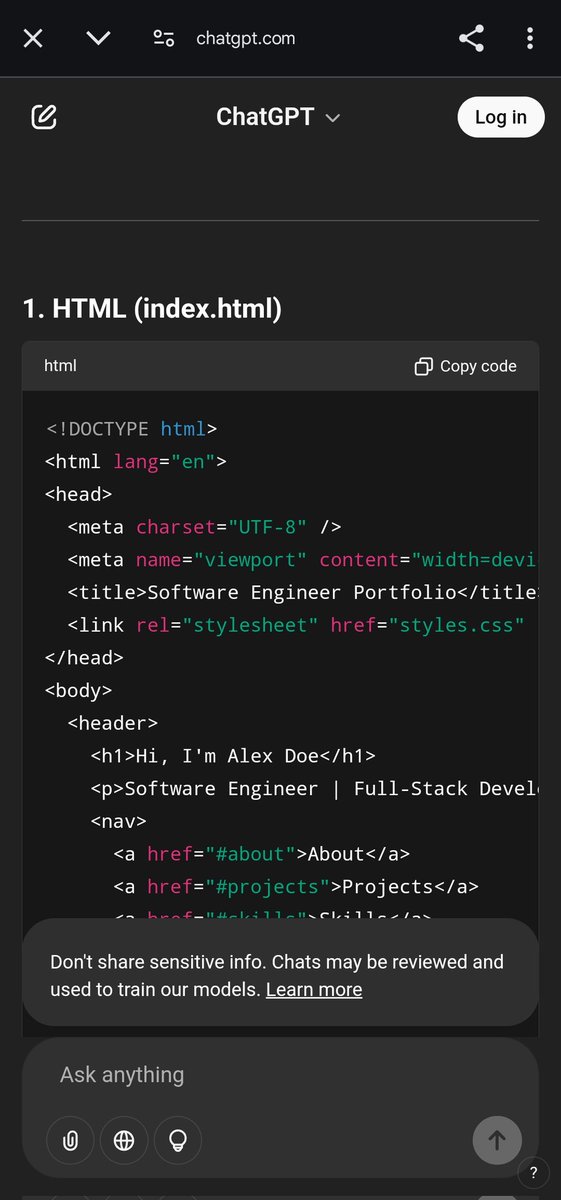
Task: Click the Log in button
Action: point(500,117)
